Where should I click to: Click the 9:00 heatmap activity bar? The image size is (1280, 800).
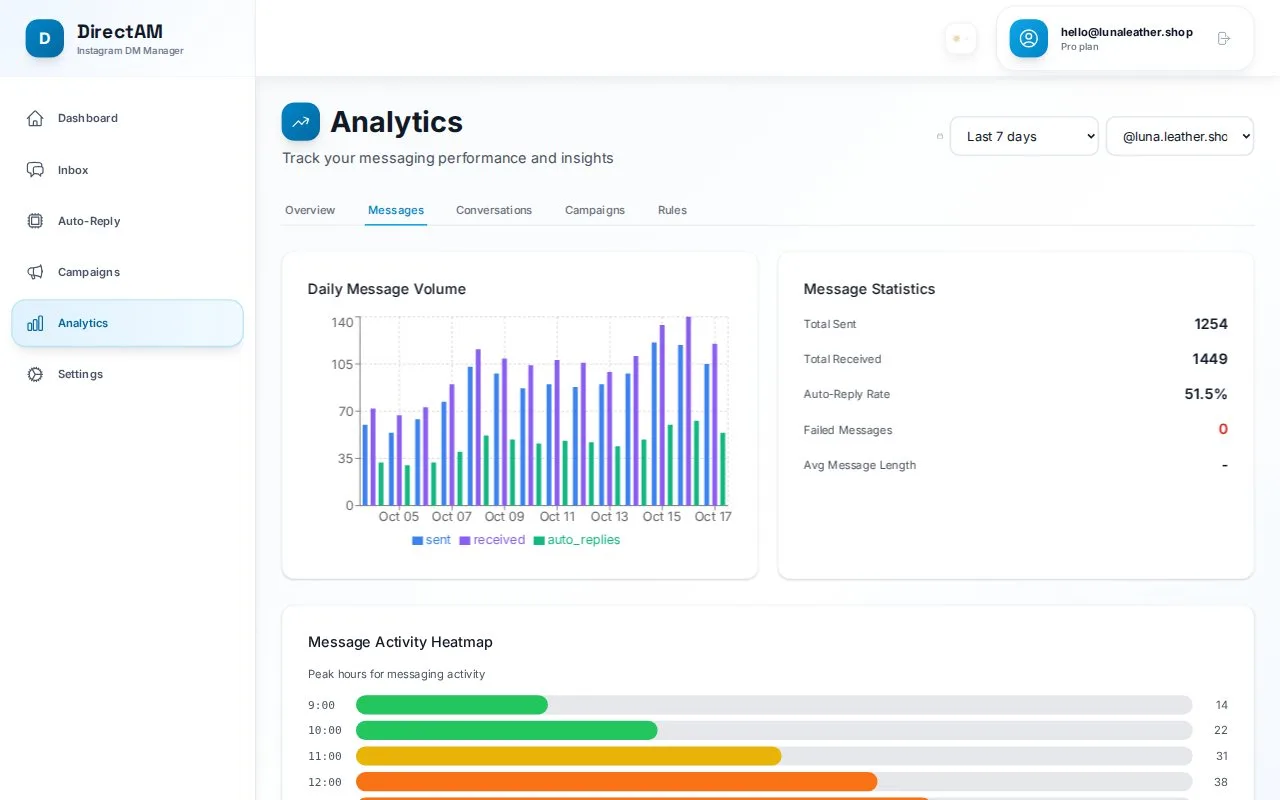(x=774, y=705)
